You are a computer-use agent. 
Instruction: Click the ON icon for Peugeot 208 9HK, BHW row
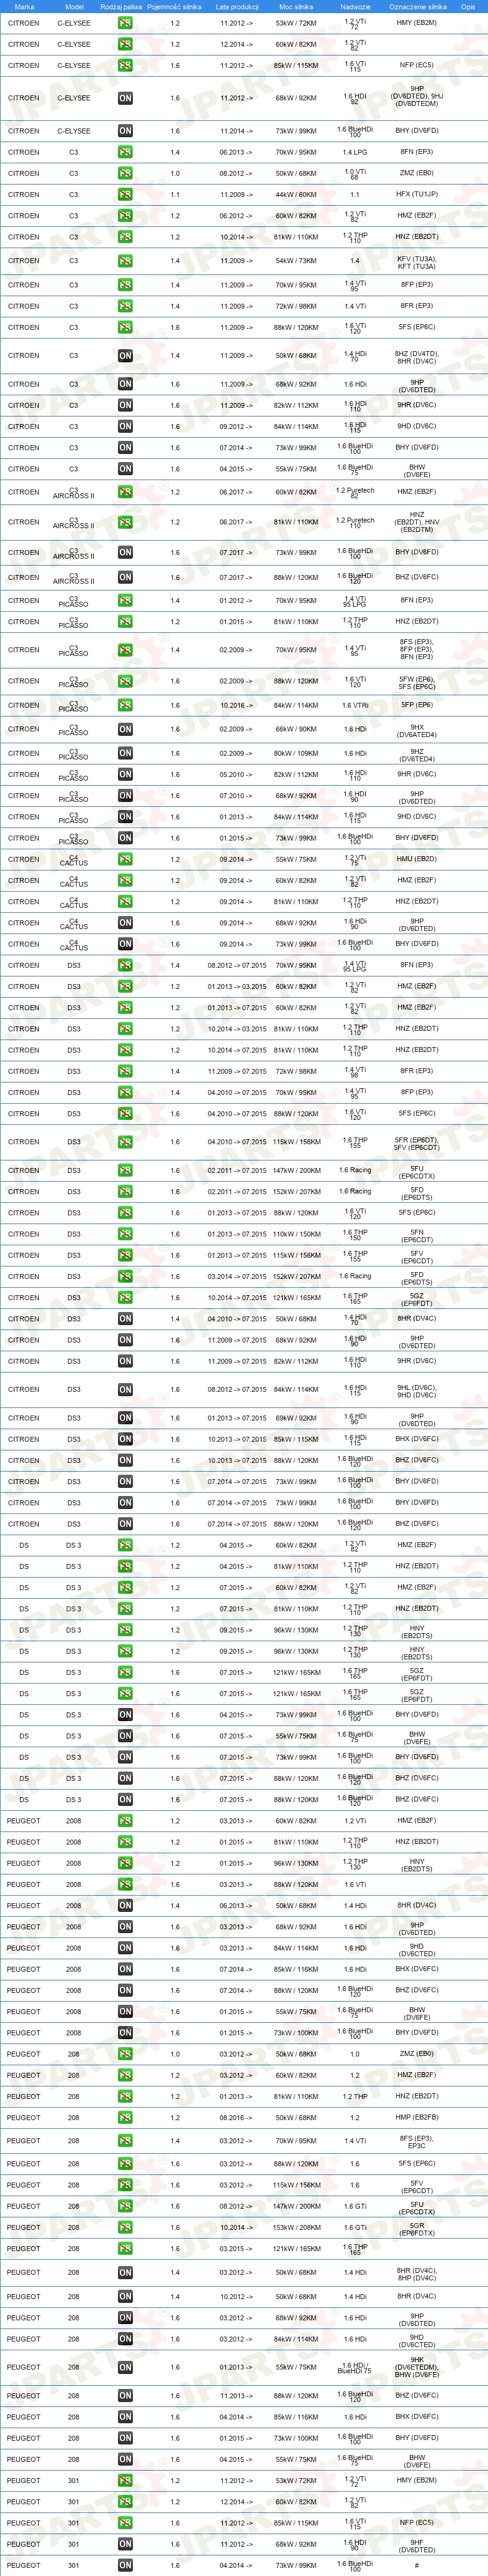125,2368
